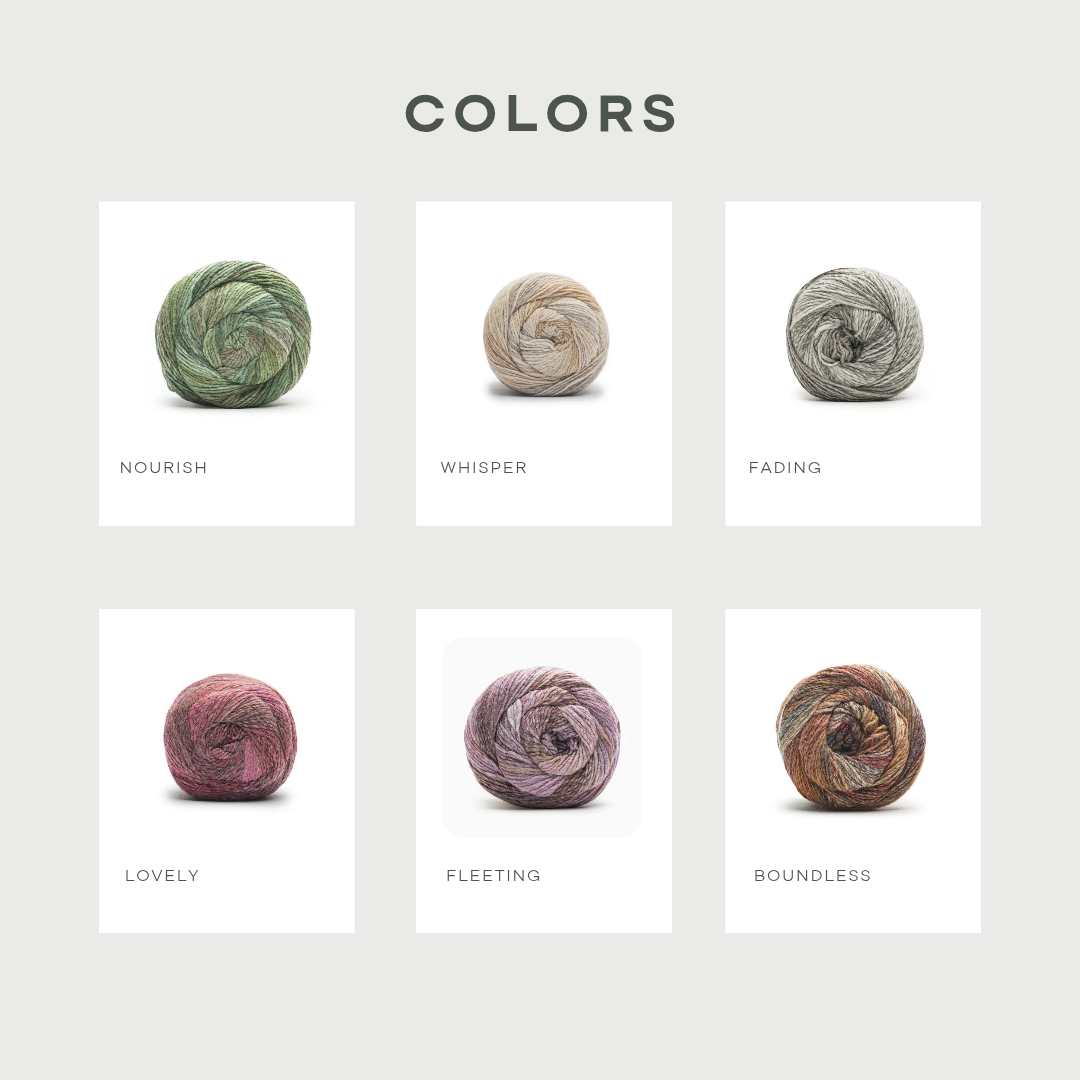Click the LOVELY color name label

click(162, 875)
